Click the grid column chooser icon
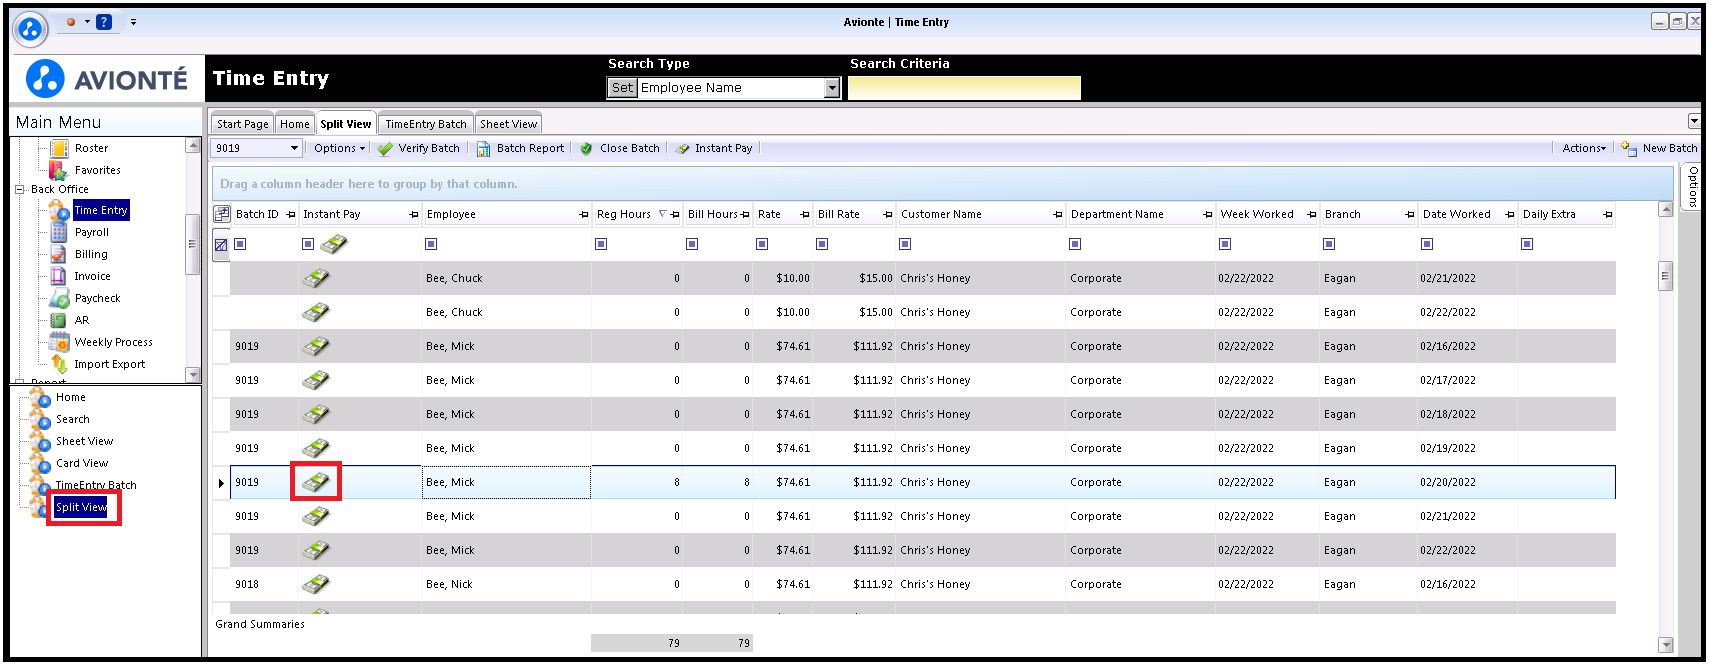 tap(221, 214)
